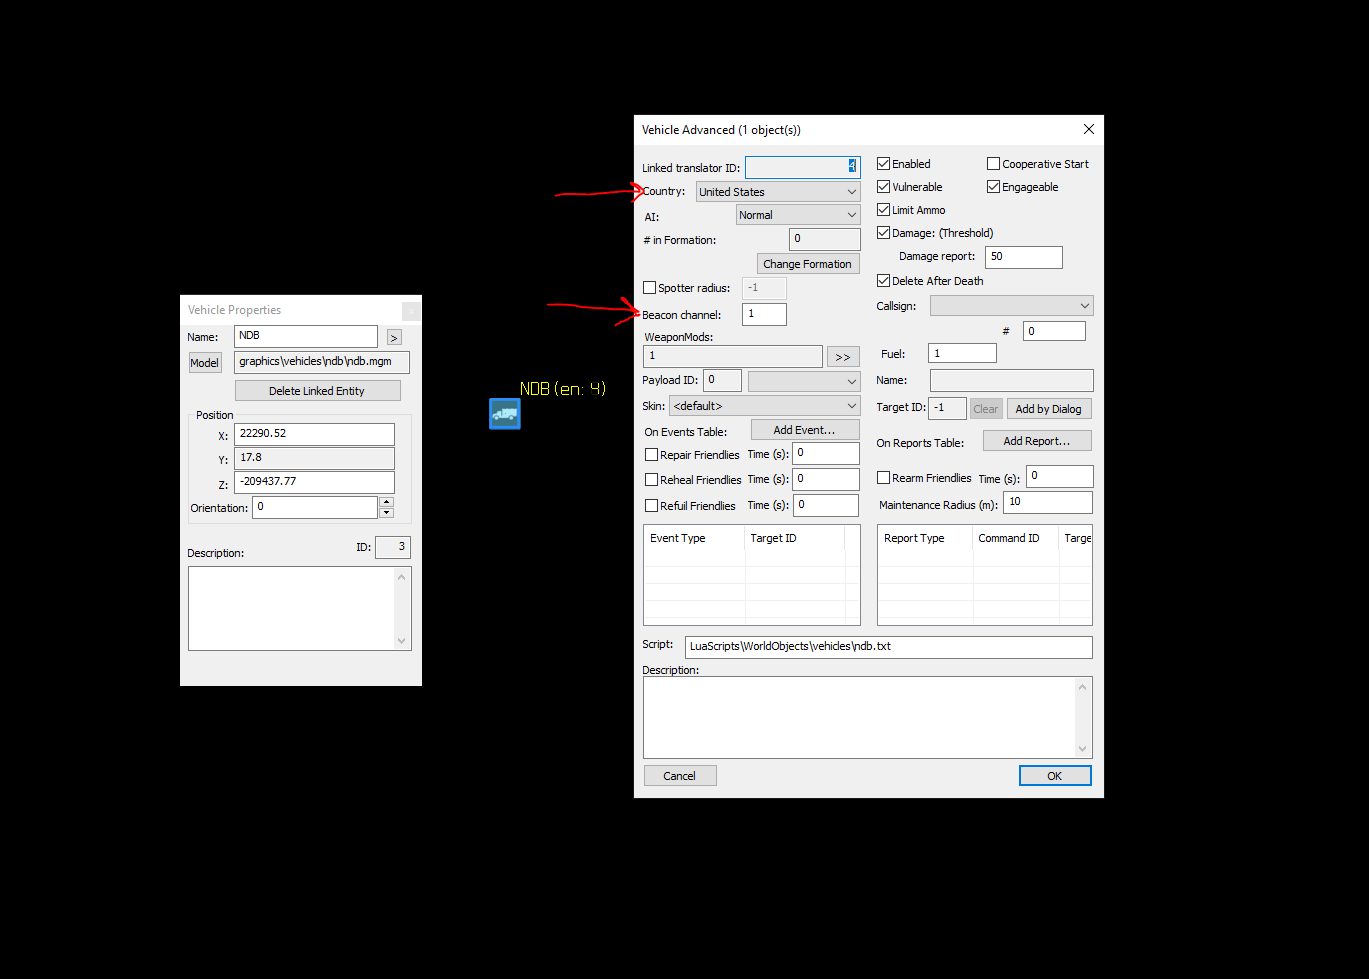
Task: Toggle the Enabled checkbox
Action: 883,164
